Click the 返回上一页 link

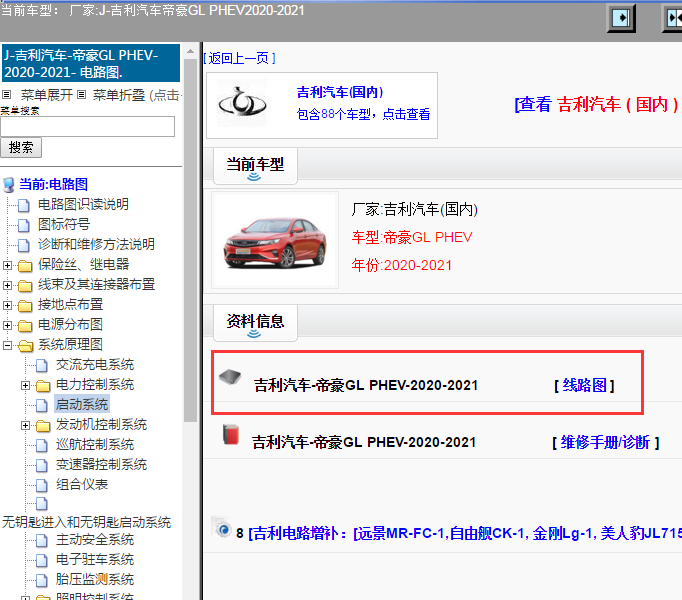tap(239, 58)
